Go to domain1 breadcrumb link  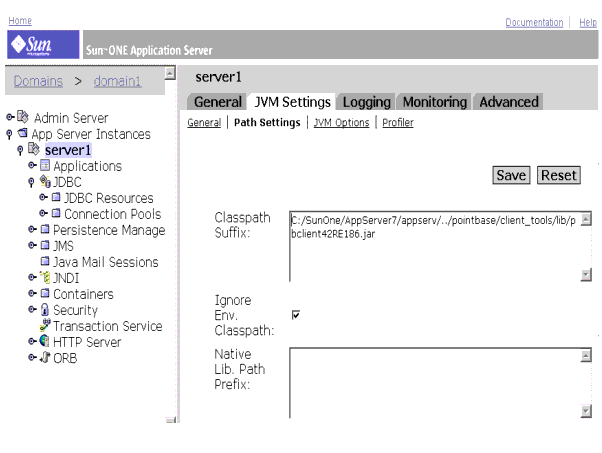(x=117, y=81)
